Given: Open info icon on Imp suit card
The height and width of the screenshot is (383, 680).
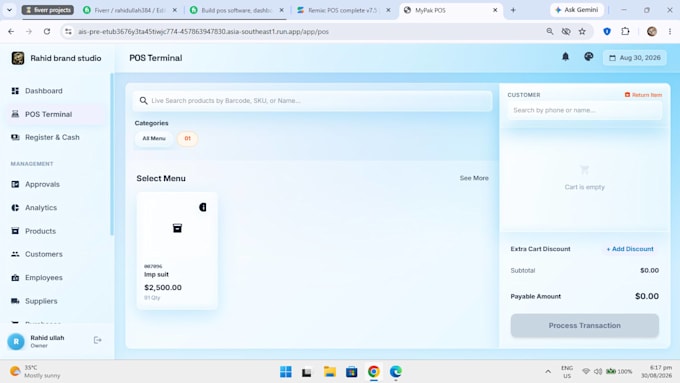Looking at the screenshot, I should [x=203, y=207].
